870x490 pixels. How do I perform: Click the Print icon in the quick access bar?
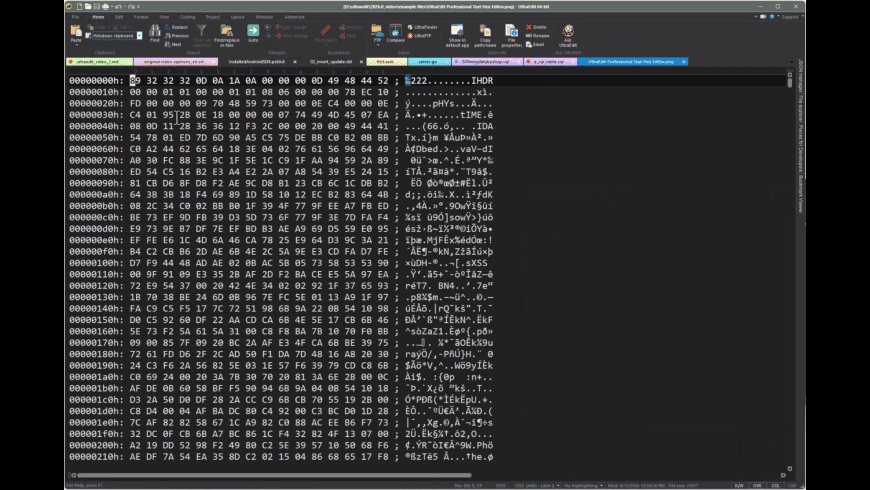105,7
